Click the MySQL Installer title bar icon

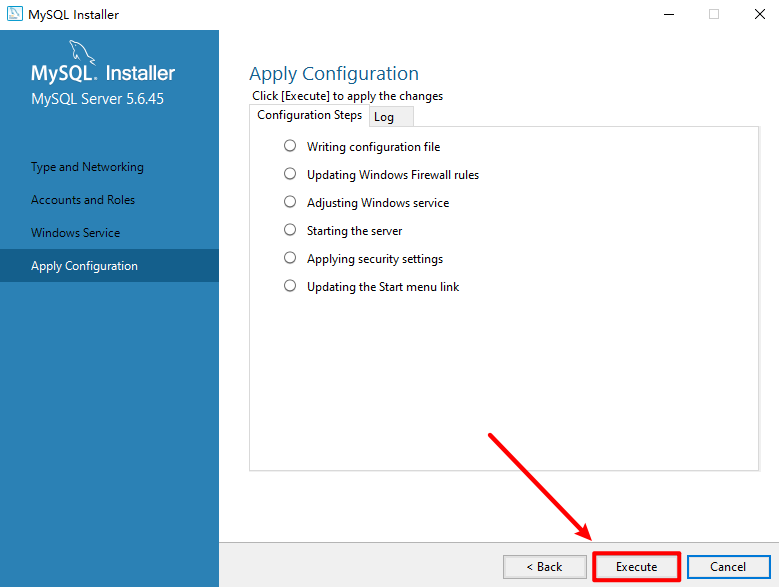tap(15, 15)
